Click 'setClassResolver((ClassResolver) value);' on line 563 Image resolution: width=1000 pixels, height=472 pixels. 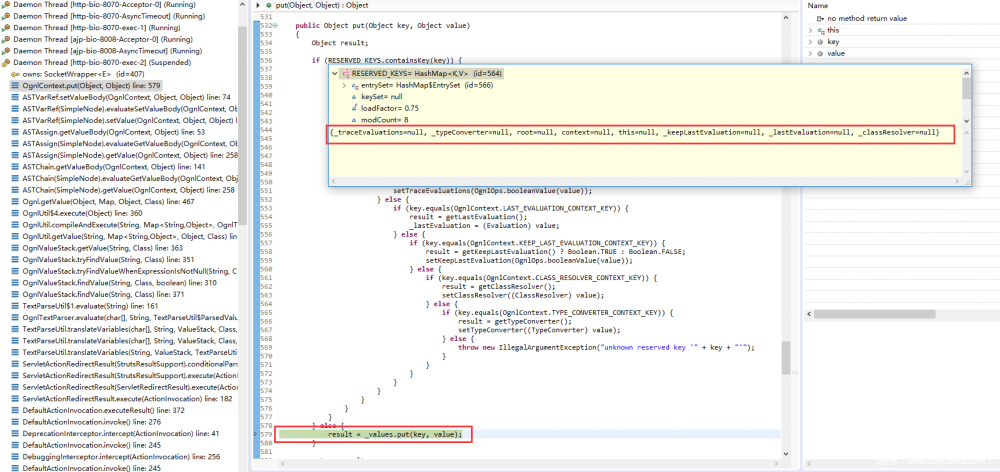pos(522,295)
